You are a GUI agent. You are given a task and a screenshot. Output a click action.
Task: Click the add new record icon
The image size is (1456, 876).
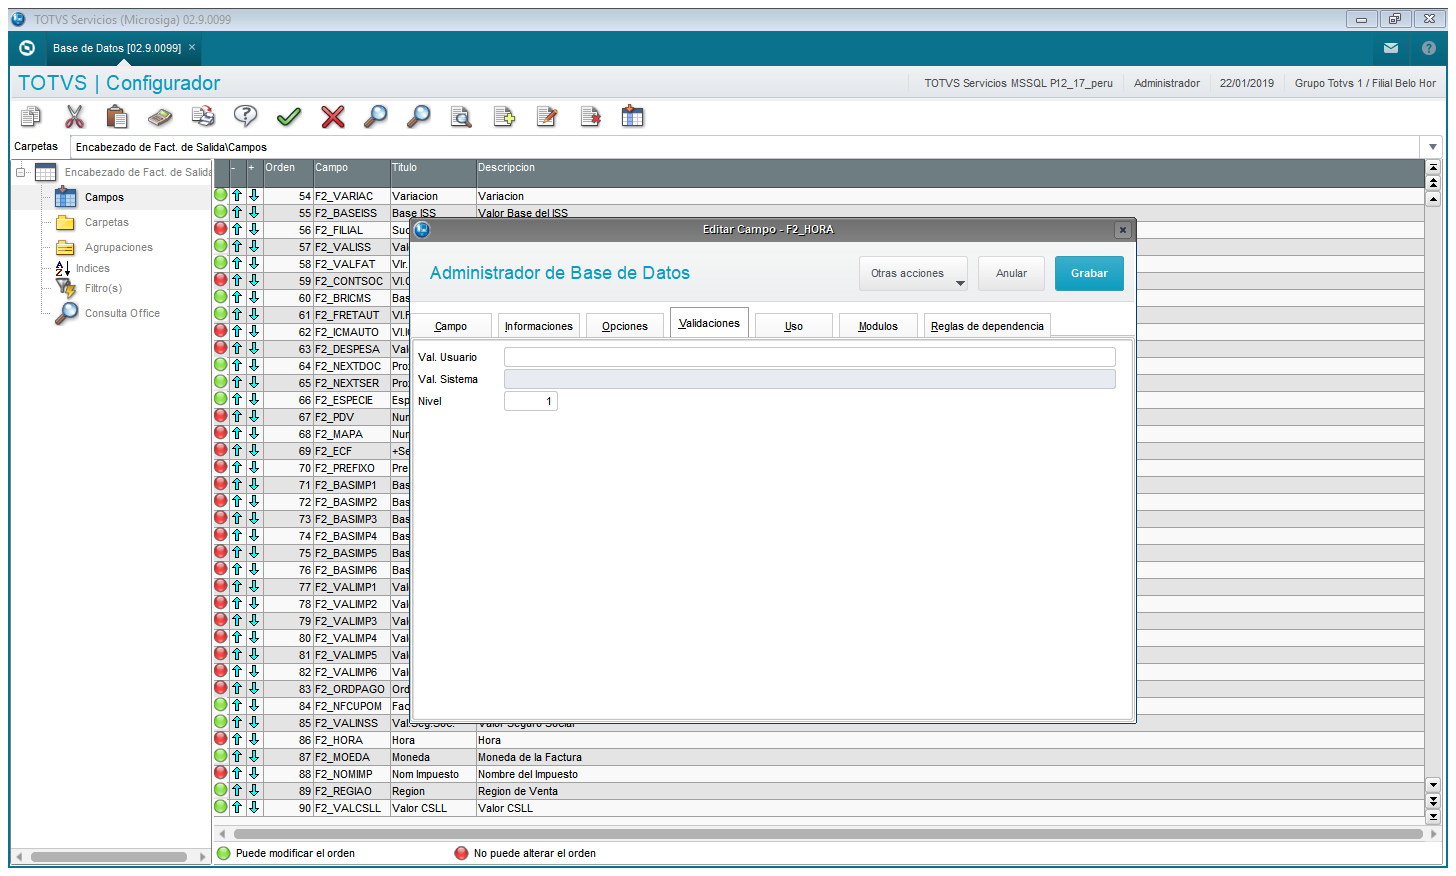click(x=504, y=117)
